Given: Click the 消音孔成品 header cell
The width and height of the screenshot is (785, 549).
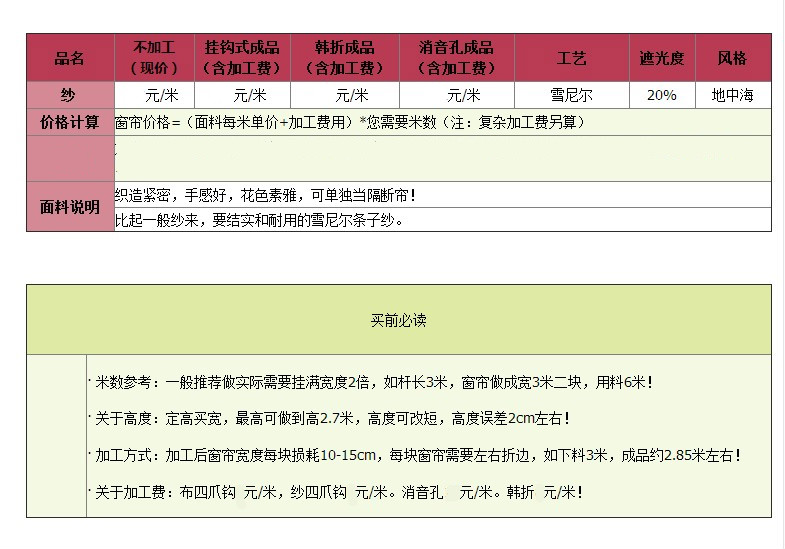Looking at the screenshot, I should 457,58.
